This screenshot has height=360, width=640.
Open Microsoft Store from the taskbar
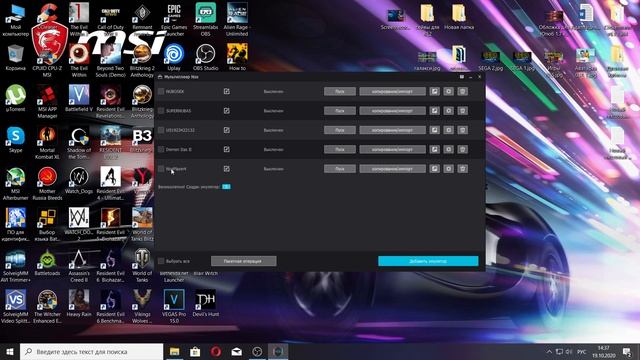tap(195, 351)
